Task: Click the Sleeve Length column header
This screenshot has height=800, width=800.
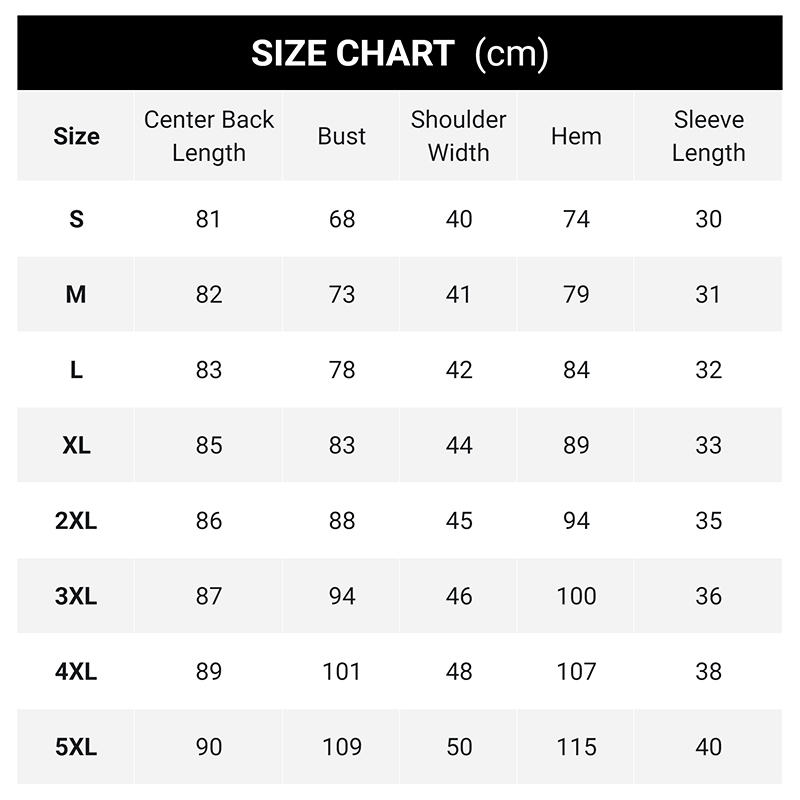Action: (708, 136)
